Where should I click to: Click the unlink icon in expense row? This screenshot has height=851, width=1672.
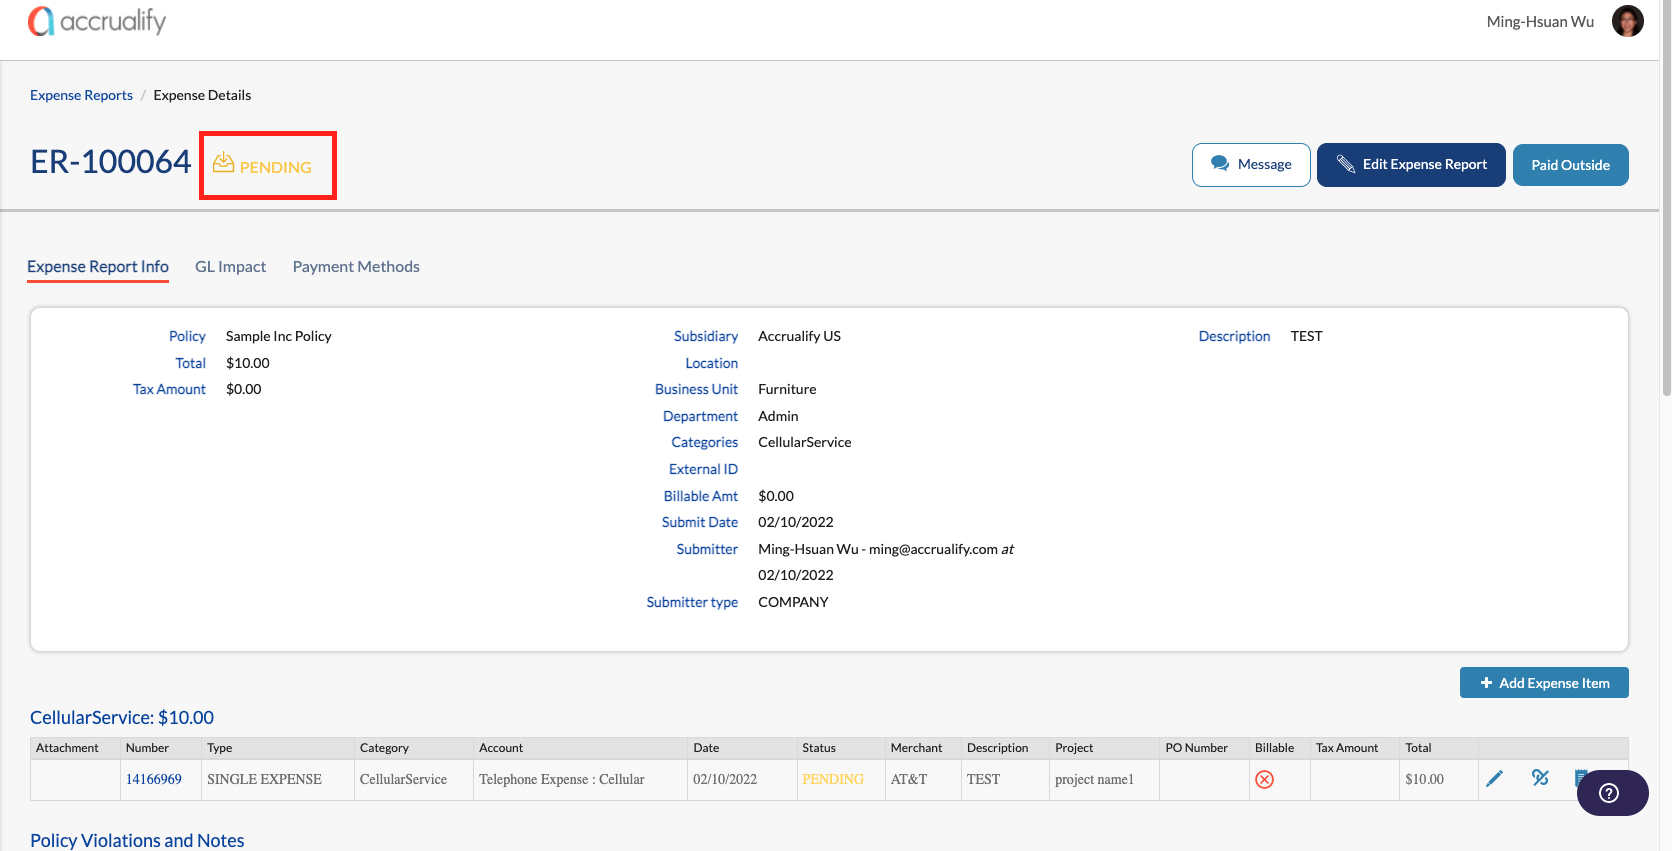coord(1540,778)
